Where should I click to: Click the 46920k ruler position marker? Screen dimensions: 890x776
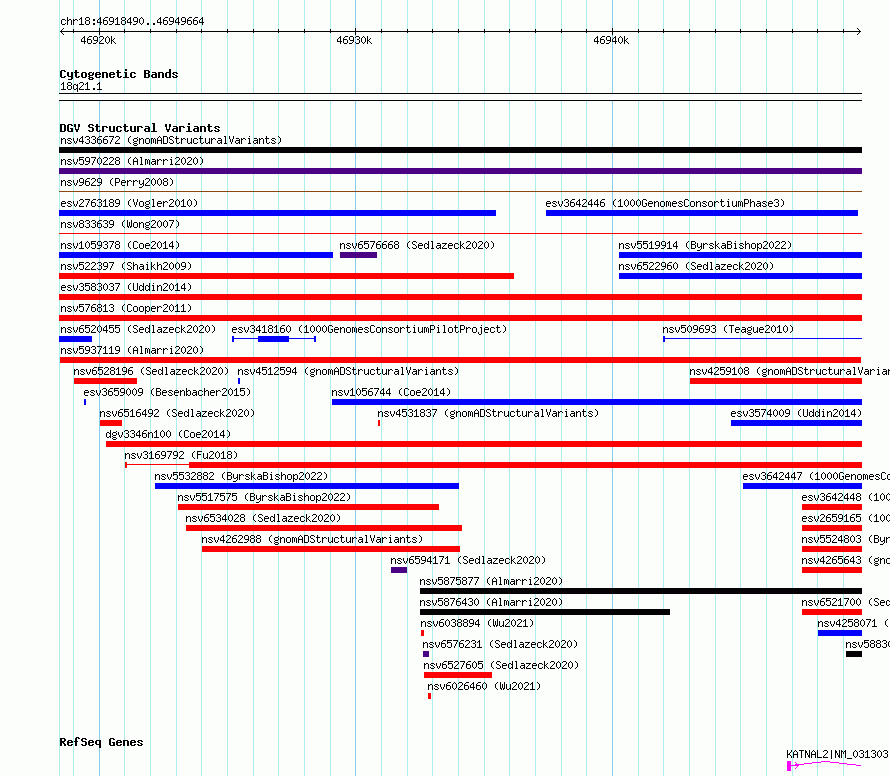(98, 40)
